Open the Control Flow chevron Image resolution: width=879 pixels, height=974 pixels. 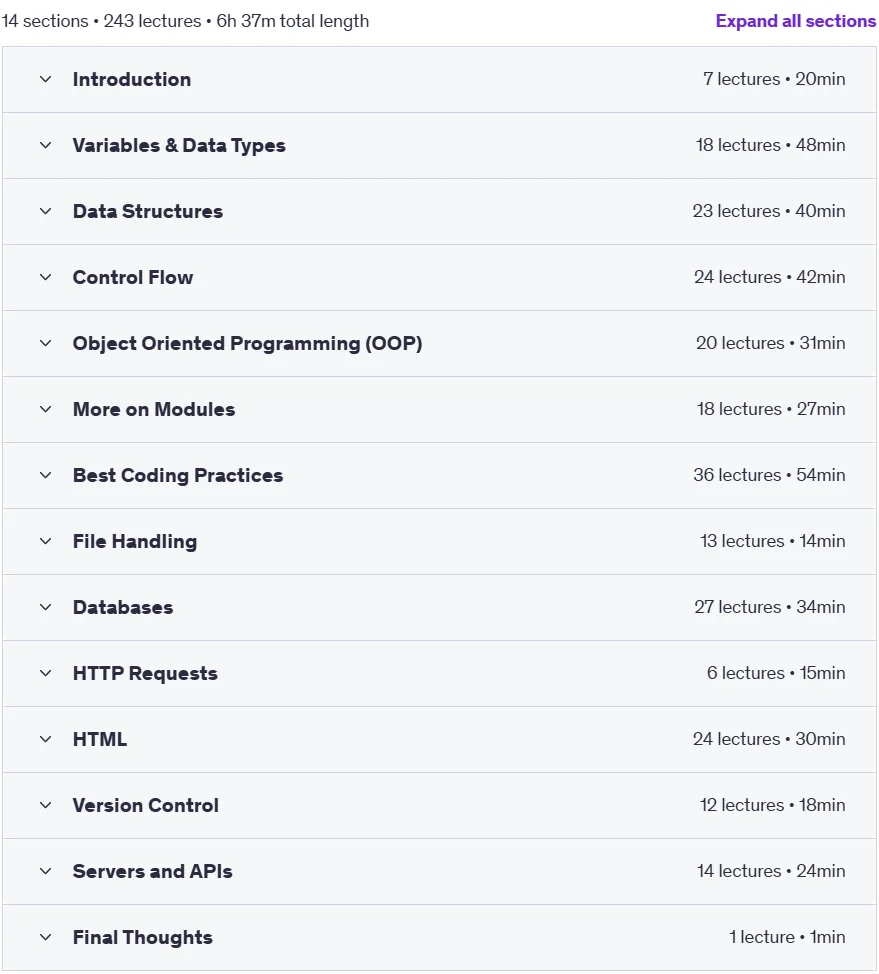coord(45,277)
